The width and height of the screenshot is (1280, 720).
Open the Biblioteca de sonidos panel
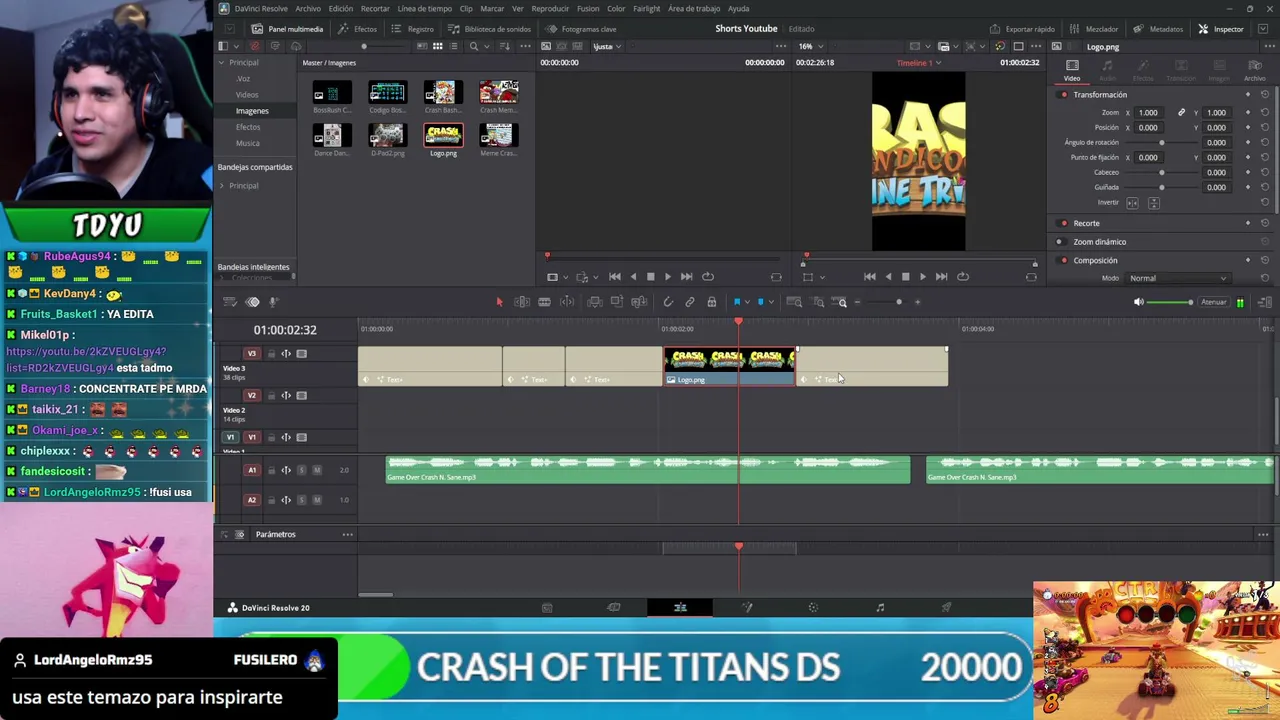[x=491, y=29]
